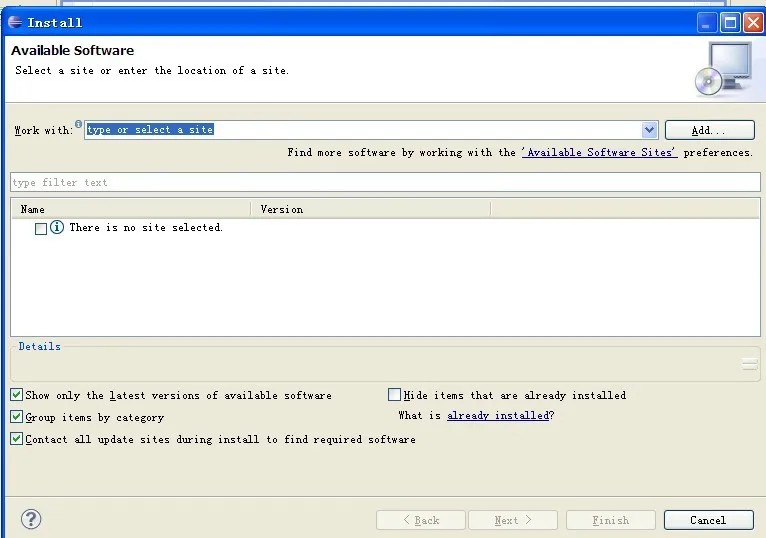Minimize the Install dialog window
Screen dimensions: 766x538
[707, 22]
